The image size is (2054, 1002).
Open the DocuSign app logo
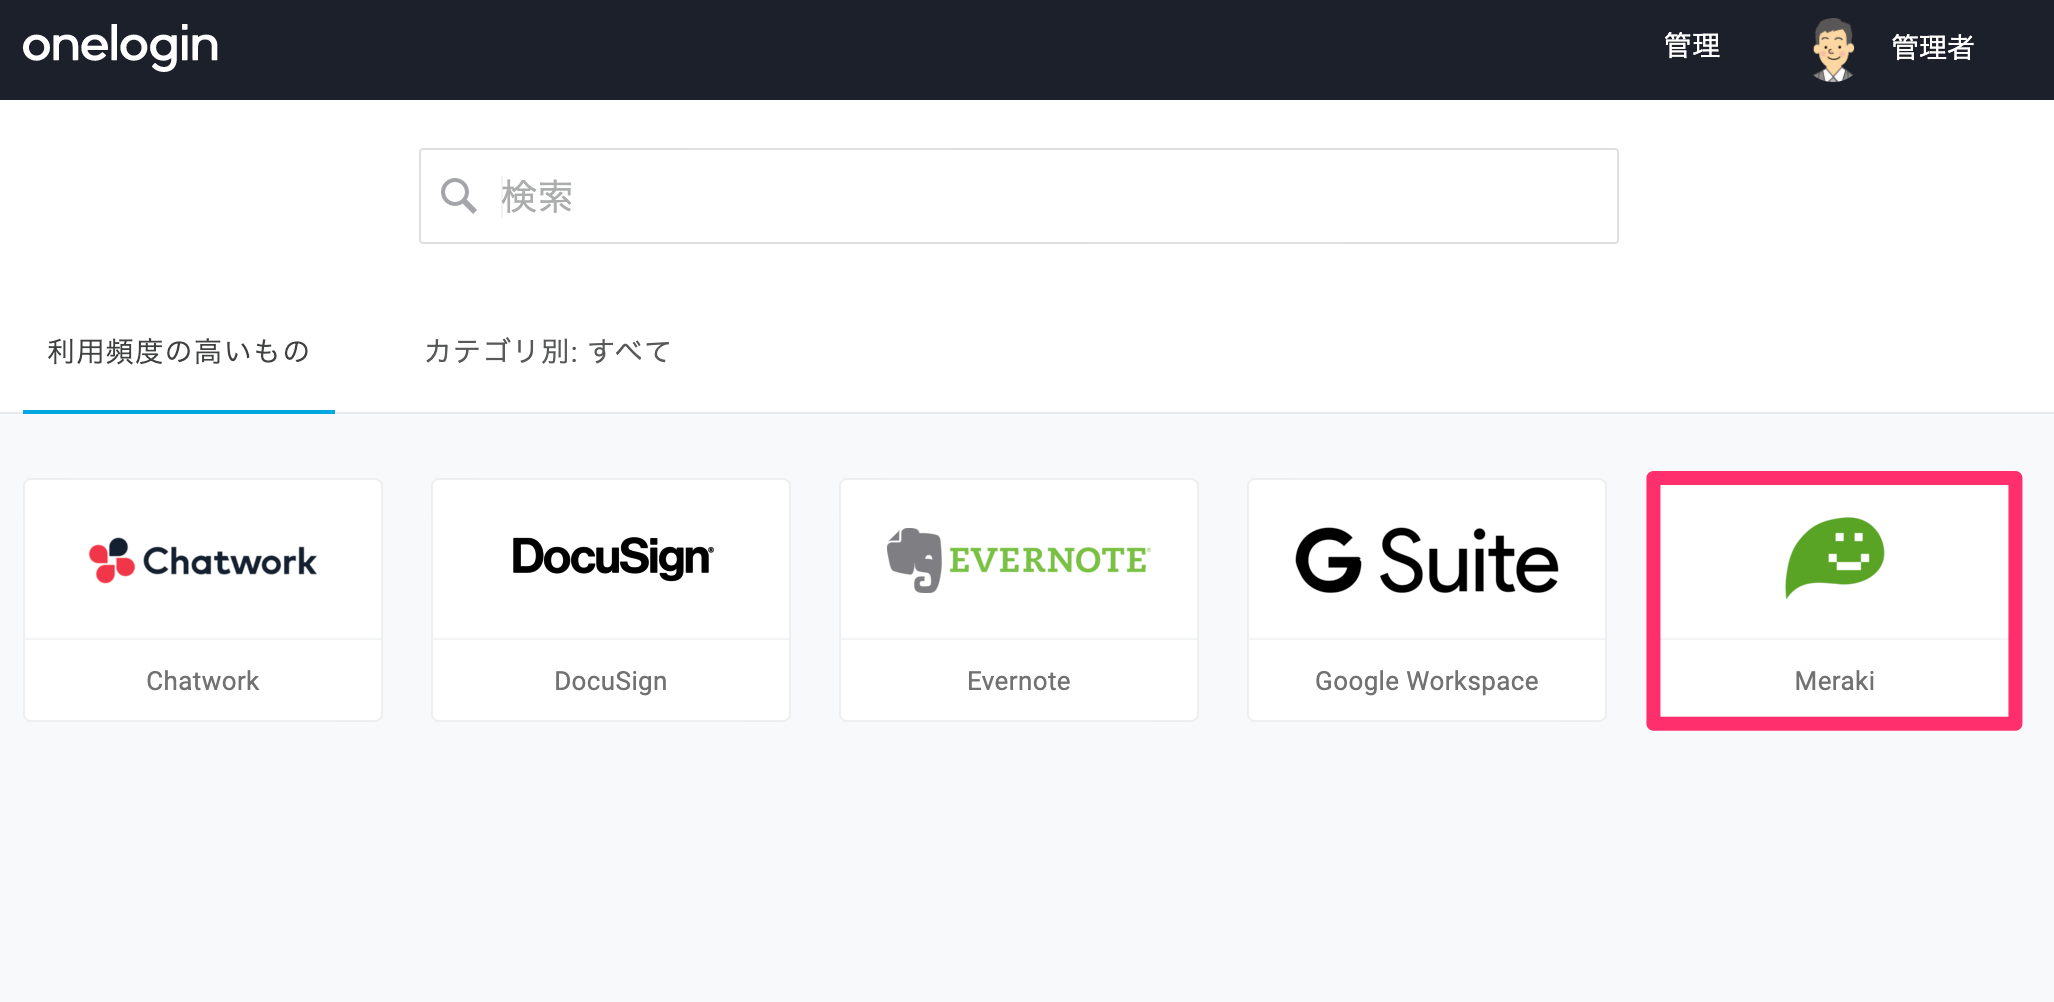click(612, 558)
